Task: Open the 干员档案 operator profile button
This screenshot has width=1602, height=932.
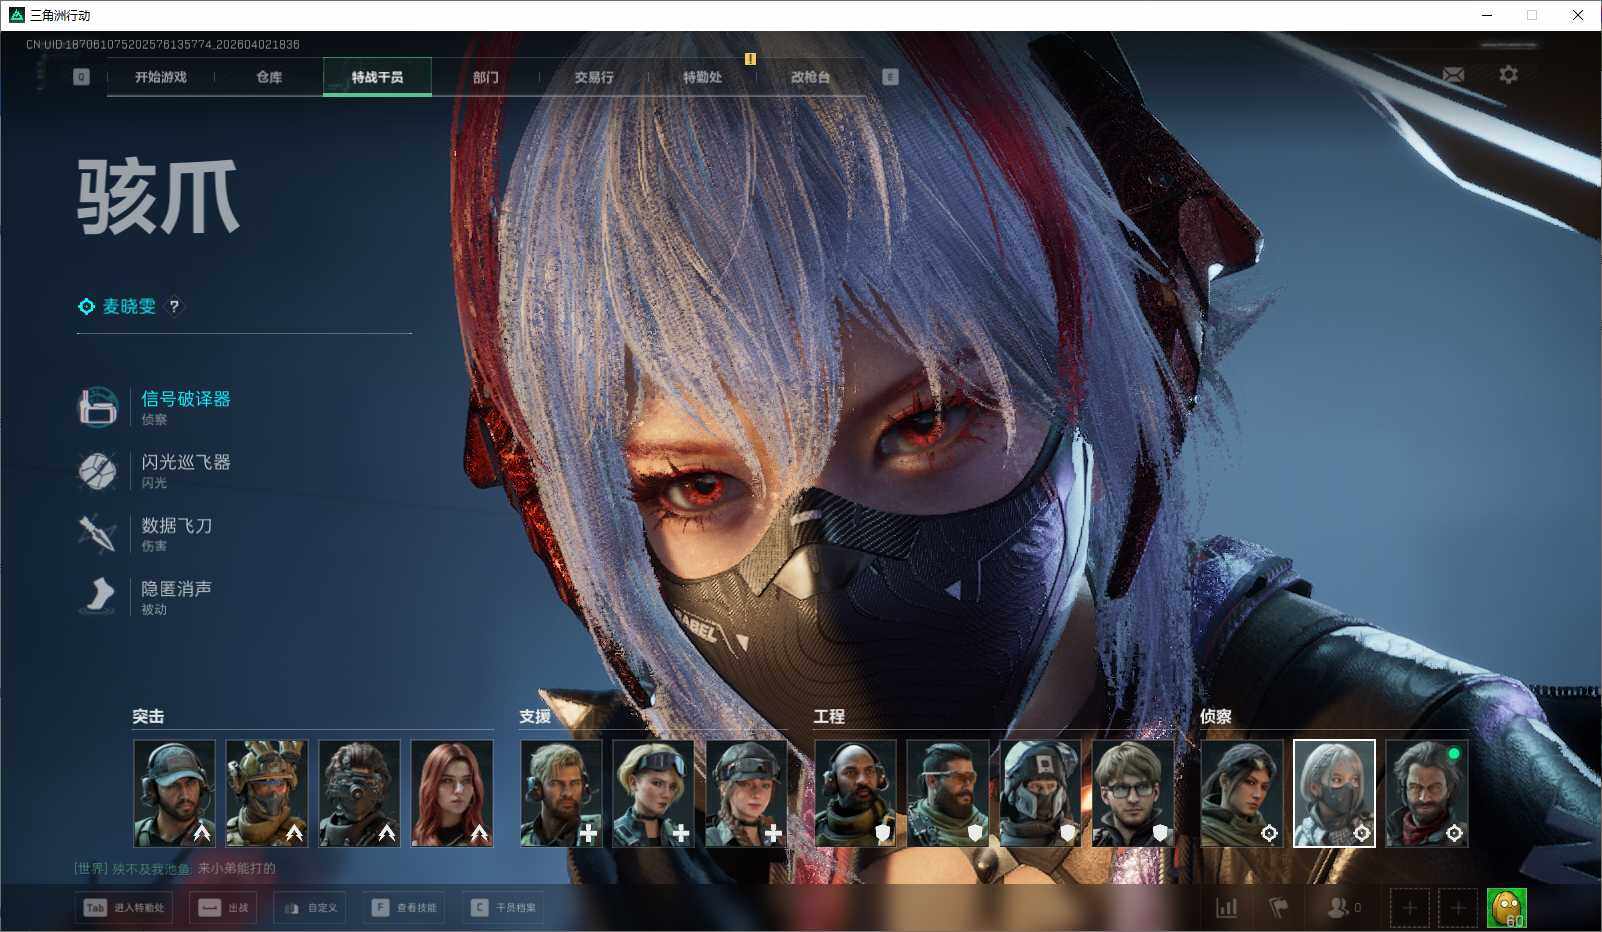Action: click(503, 908)
